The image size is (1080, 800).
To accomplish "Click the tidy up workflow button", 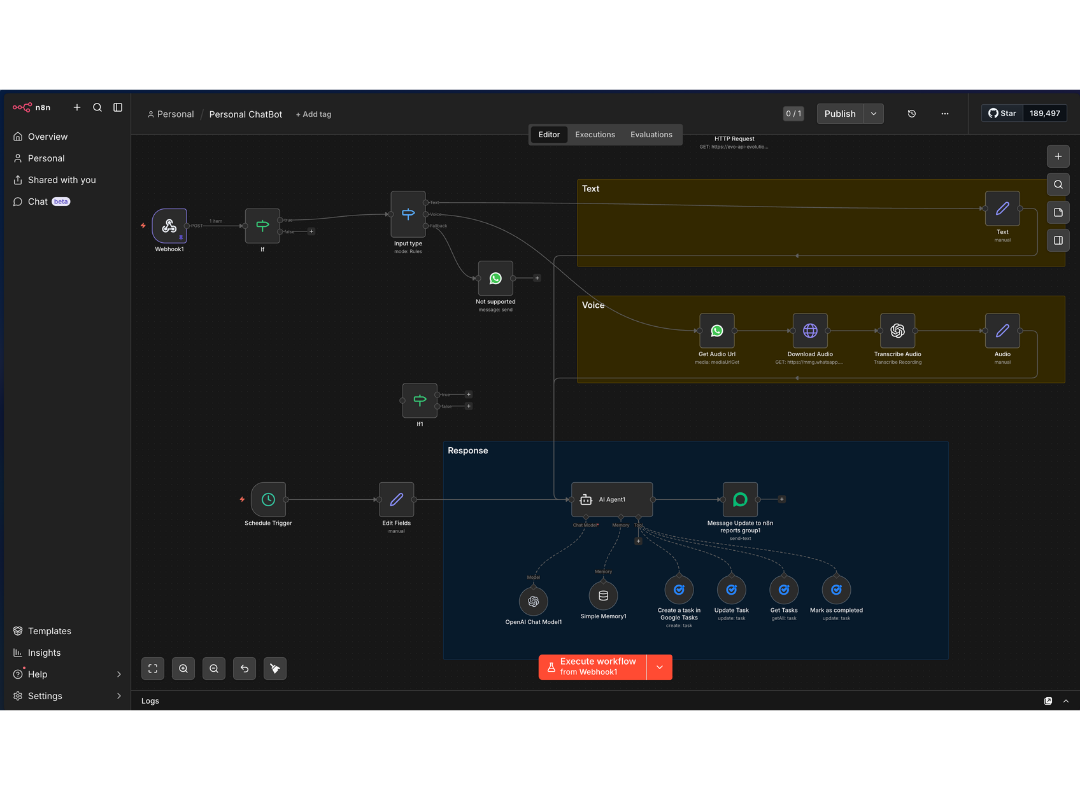I will (x=276, y=668).
